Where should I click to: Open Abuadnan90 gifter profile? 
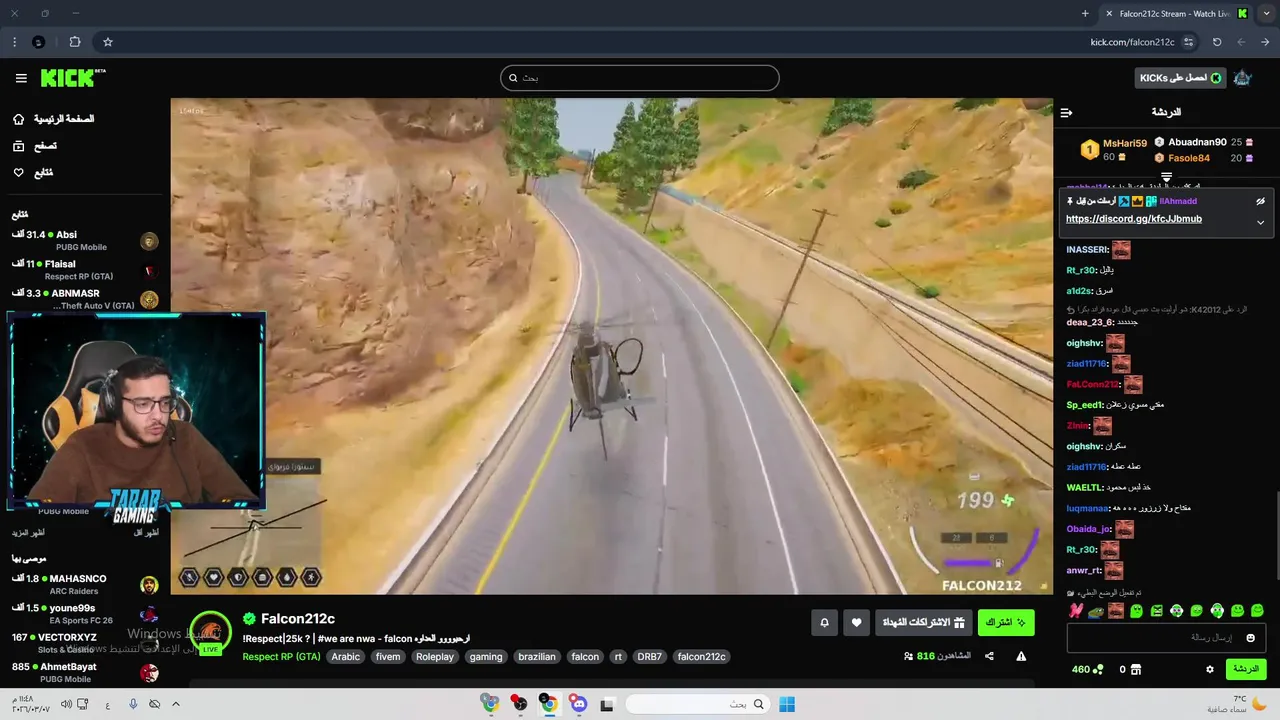pos(1197,142)
